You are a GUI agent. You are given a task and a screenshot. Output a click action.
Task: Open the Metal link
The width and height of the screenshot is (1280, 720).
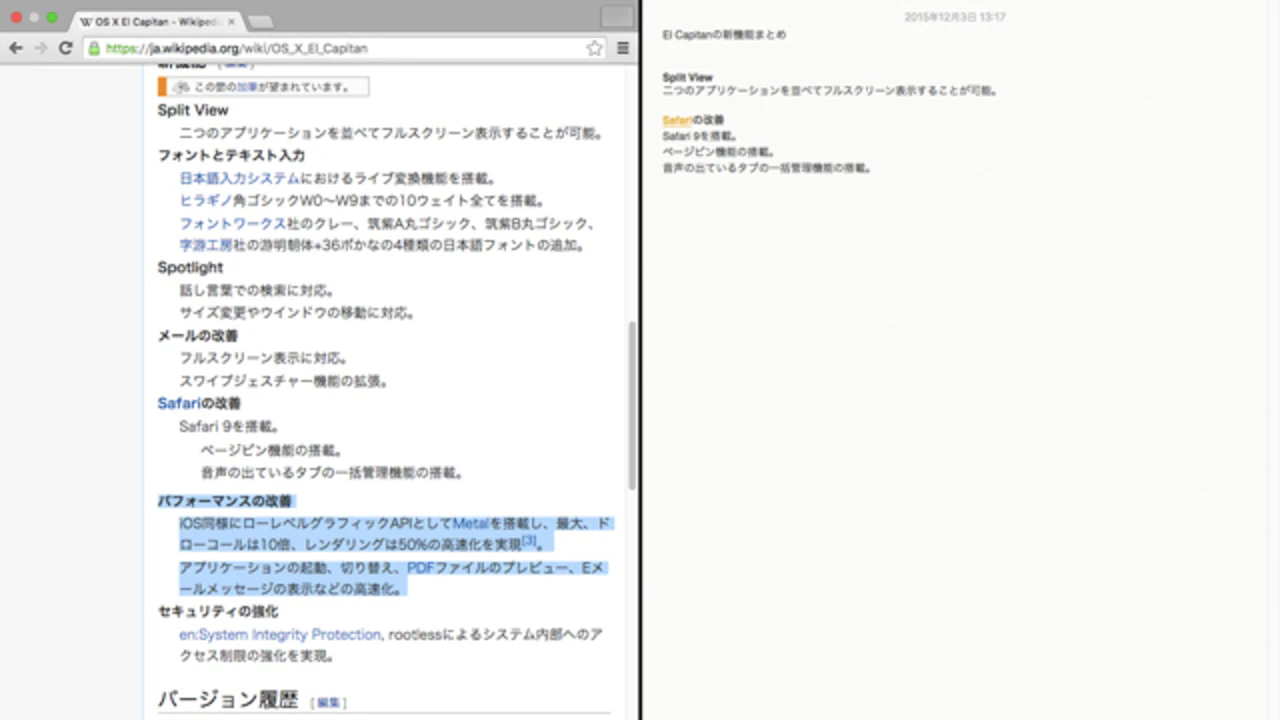tap(470, 523)
